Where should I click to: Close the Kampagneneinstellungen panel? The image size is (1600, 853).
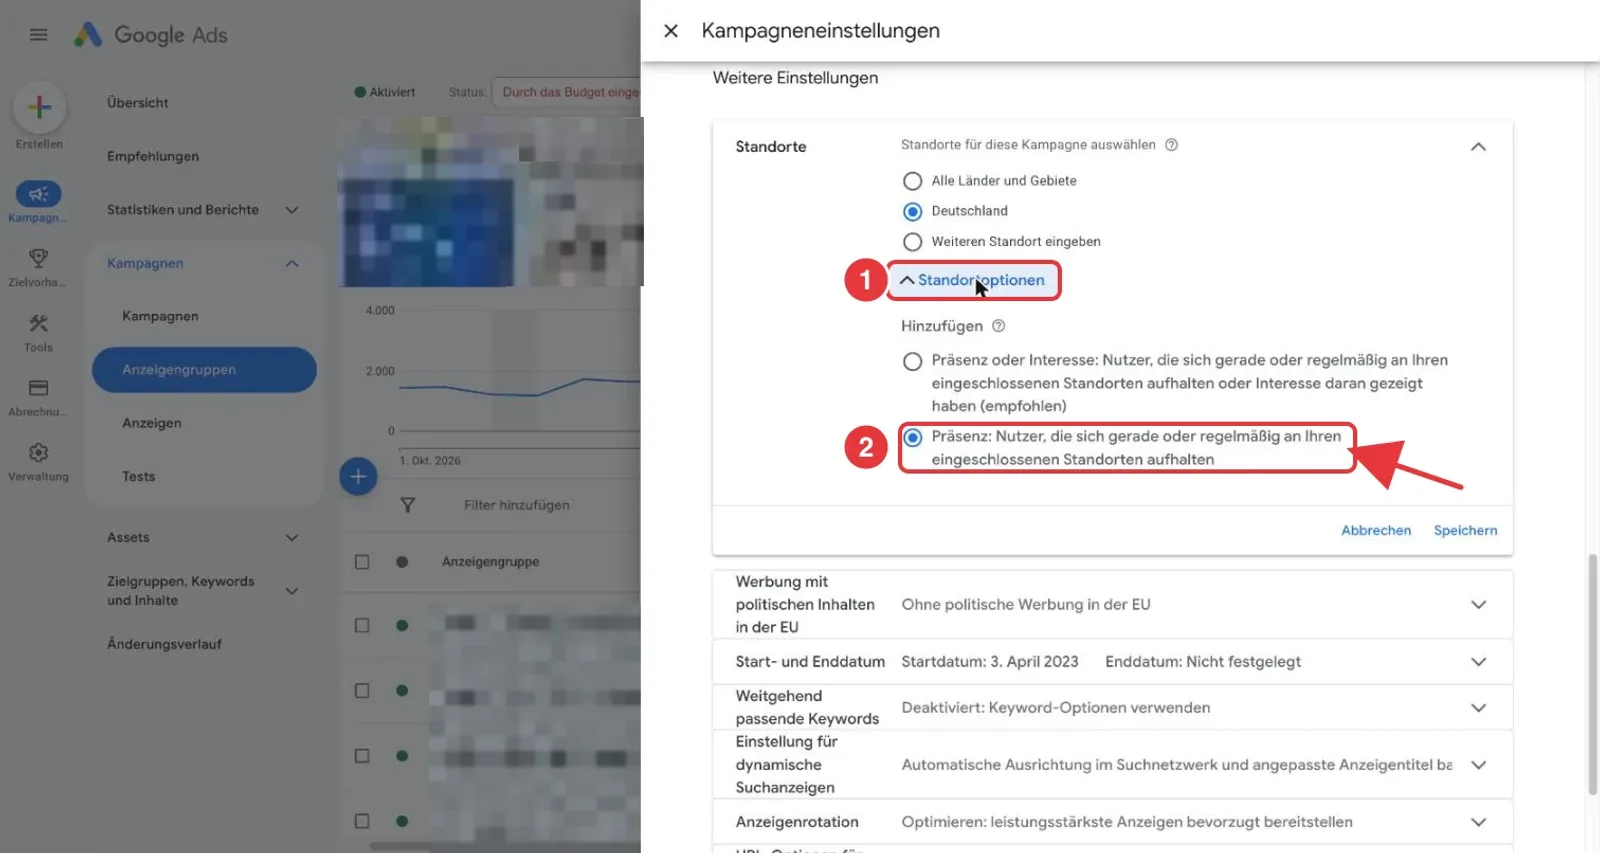pyautogui.click(x=671, y=31)
